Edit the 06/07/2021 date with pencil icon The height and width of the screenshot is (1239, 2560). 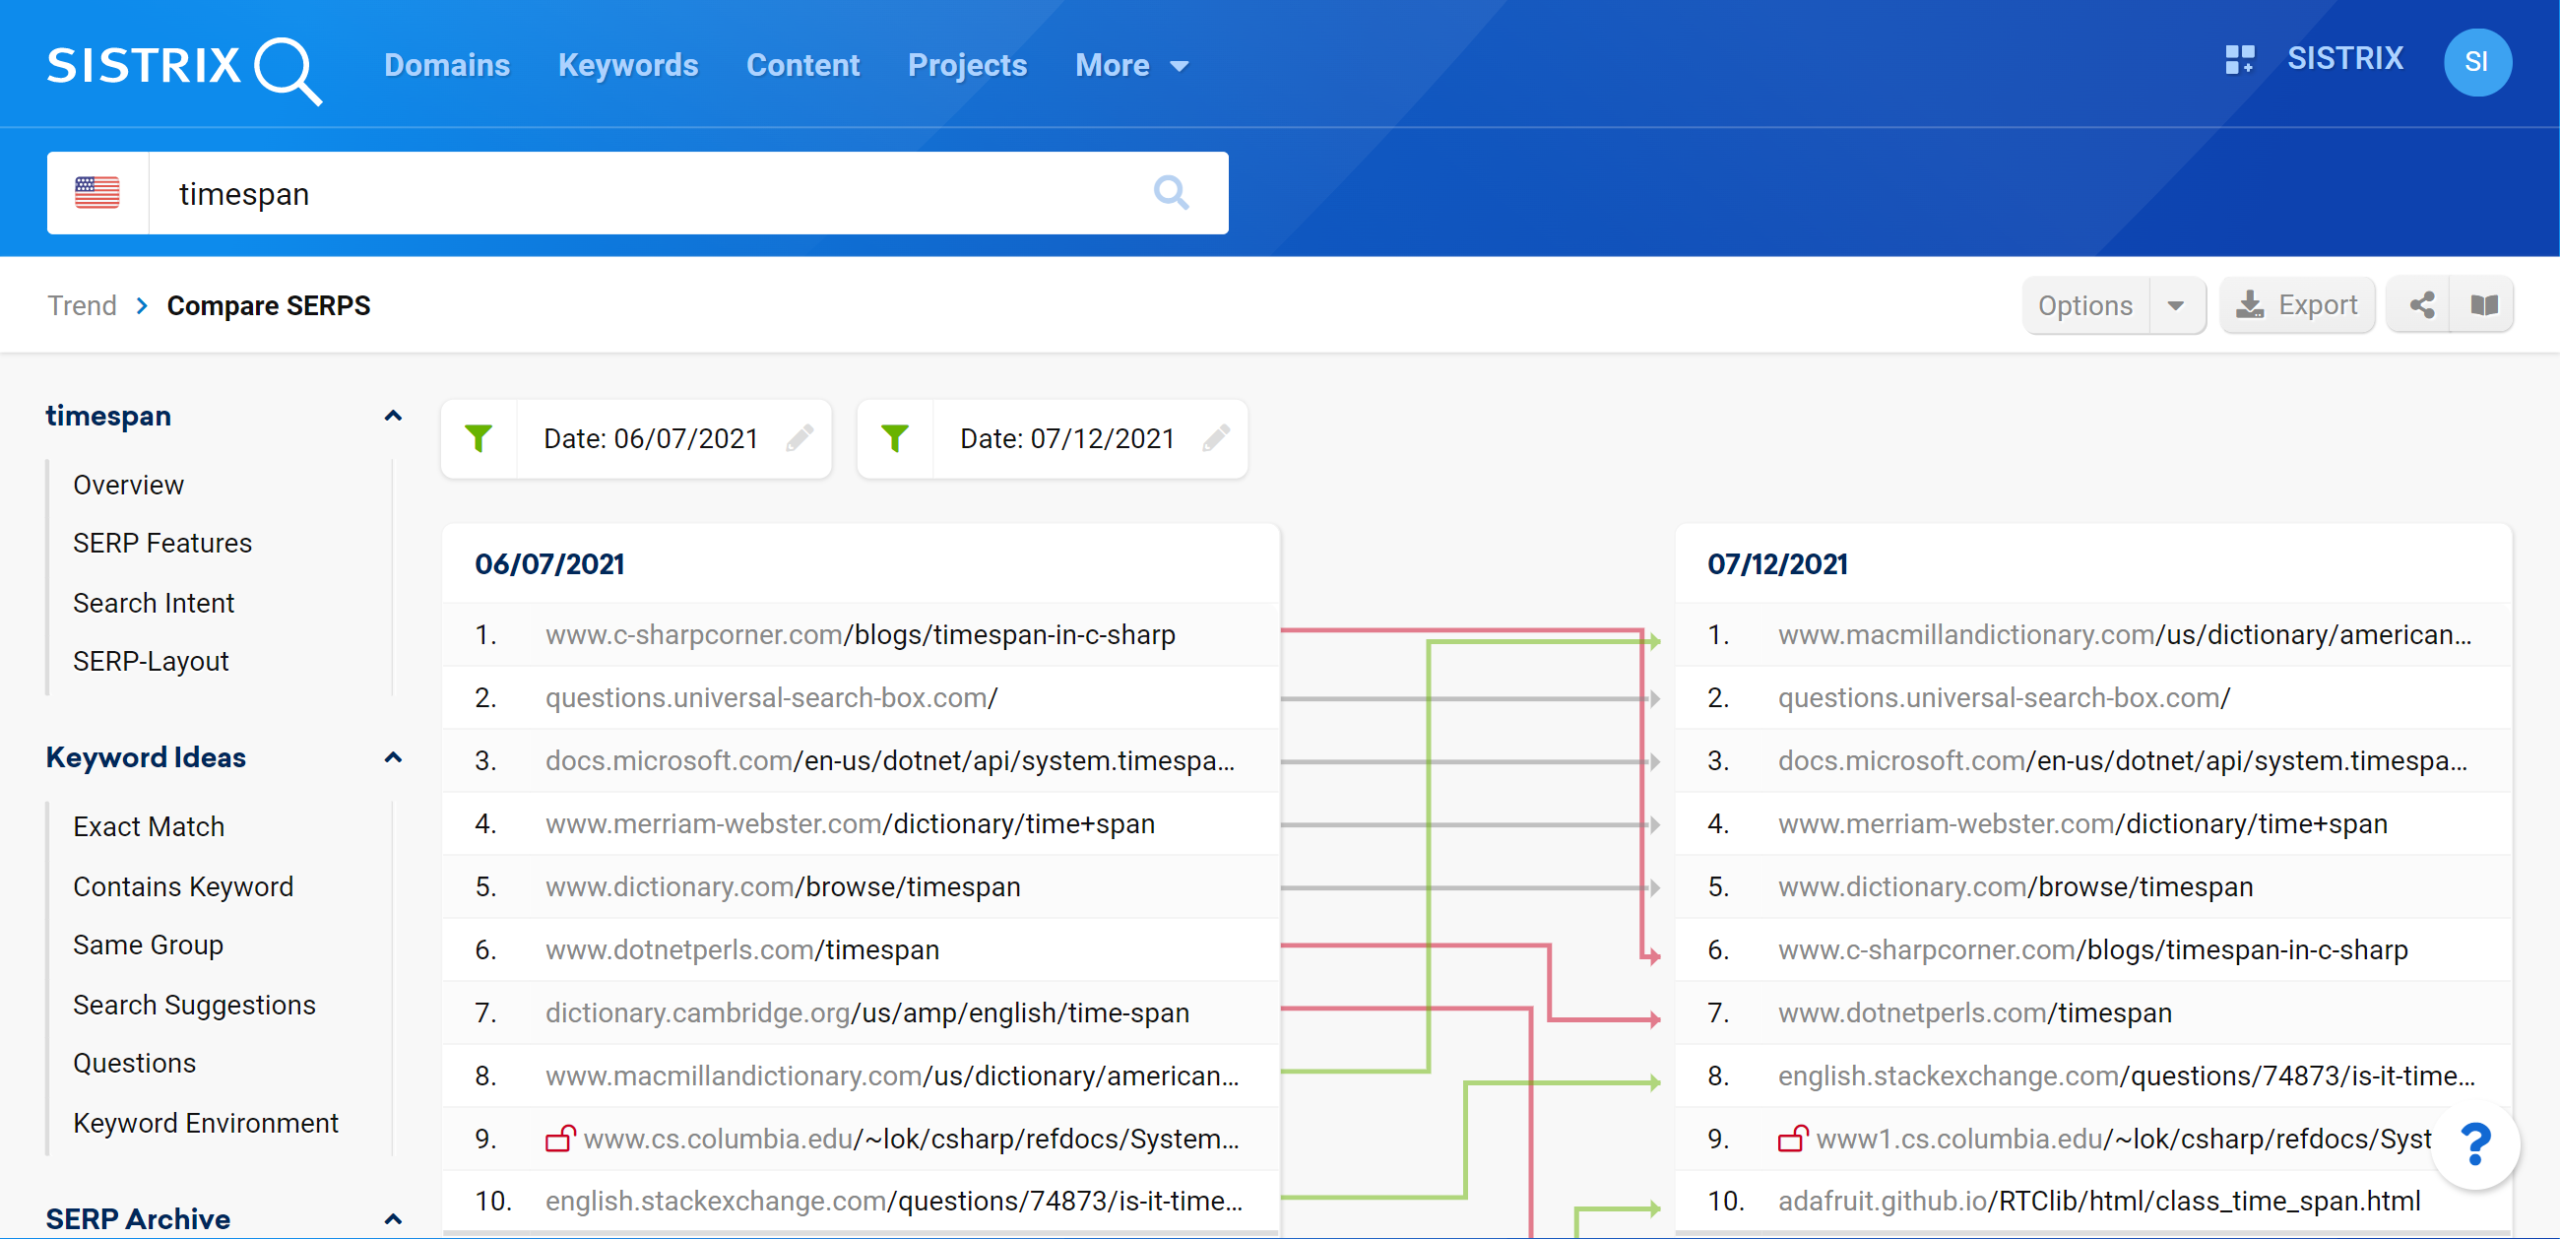point(799,438)
